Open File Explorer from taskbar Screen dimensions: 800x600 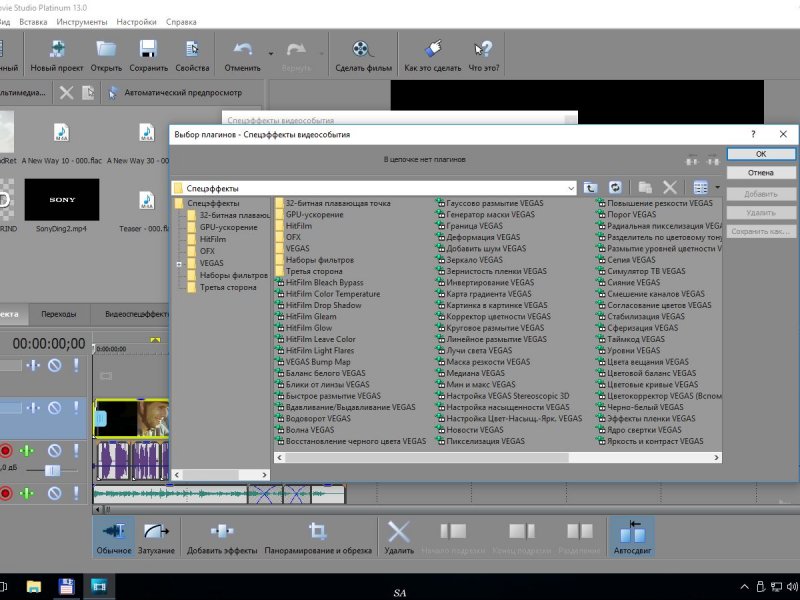tap(34, 587)
